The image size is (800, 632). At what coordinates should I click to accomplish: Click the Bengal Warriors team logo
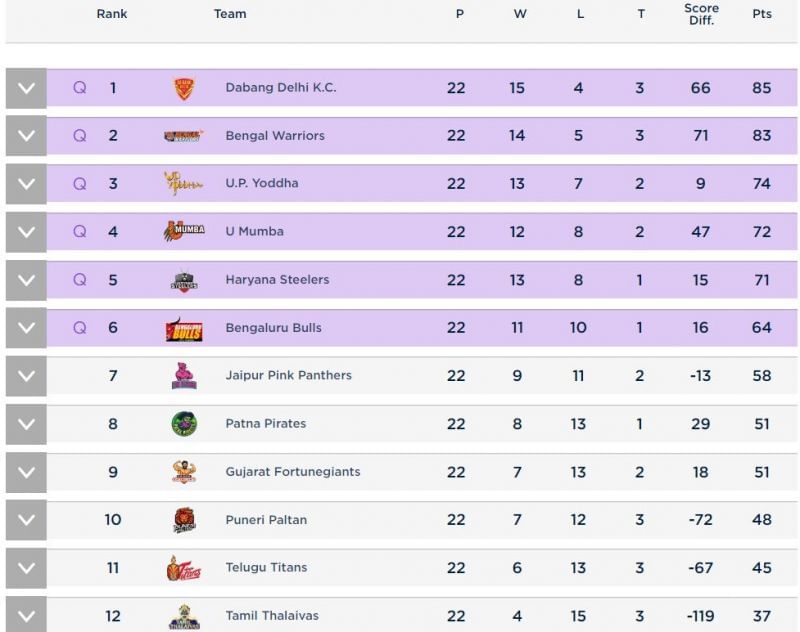184,136
